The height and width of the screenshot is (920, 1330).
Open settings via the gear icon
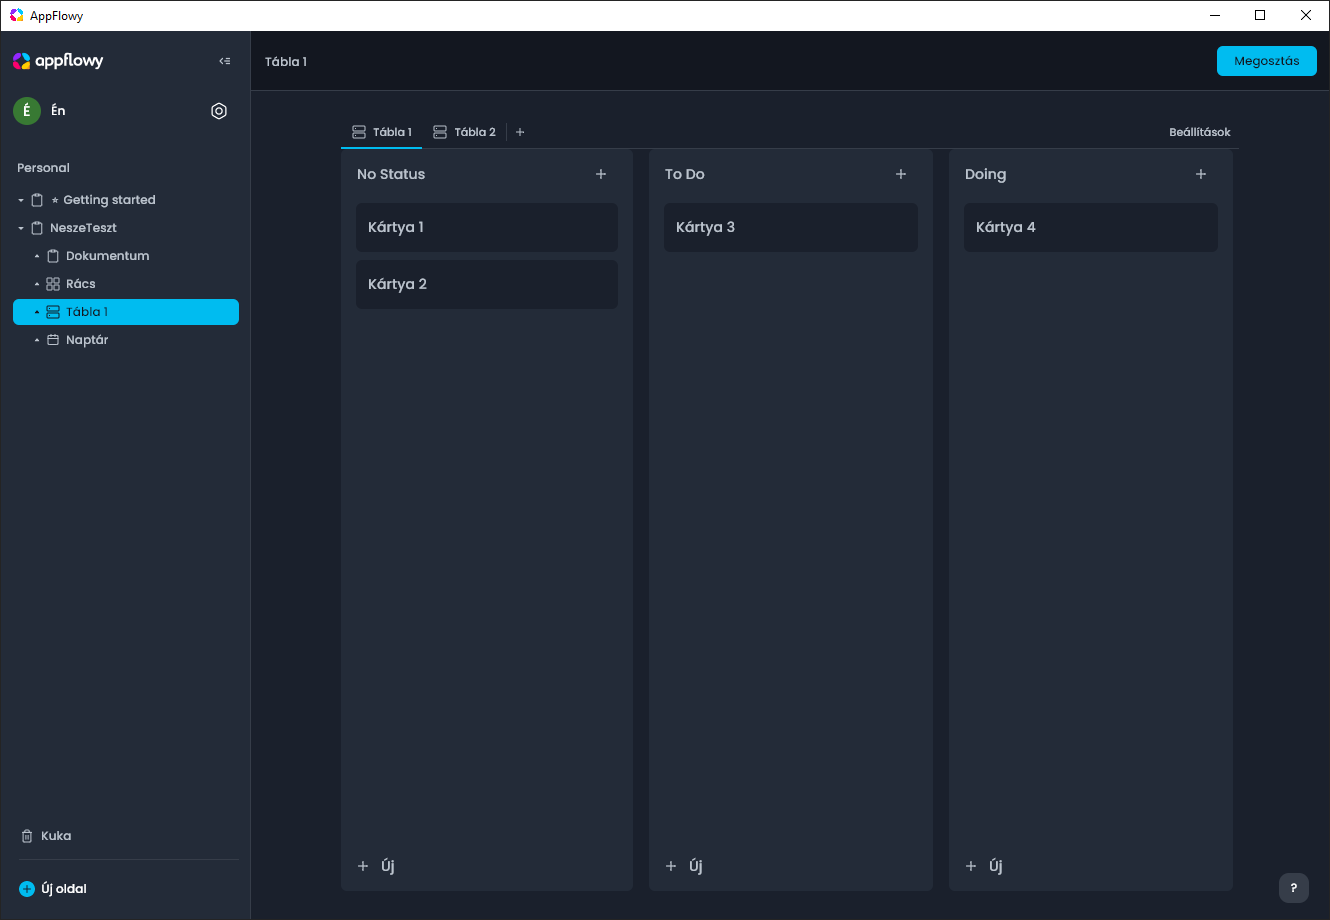click(219, 111)
